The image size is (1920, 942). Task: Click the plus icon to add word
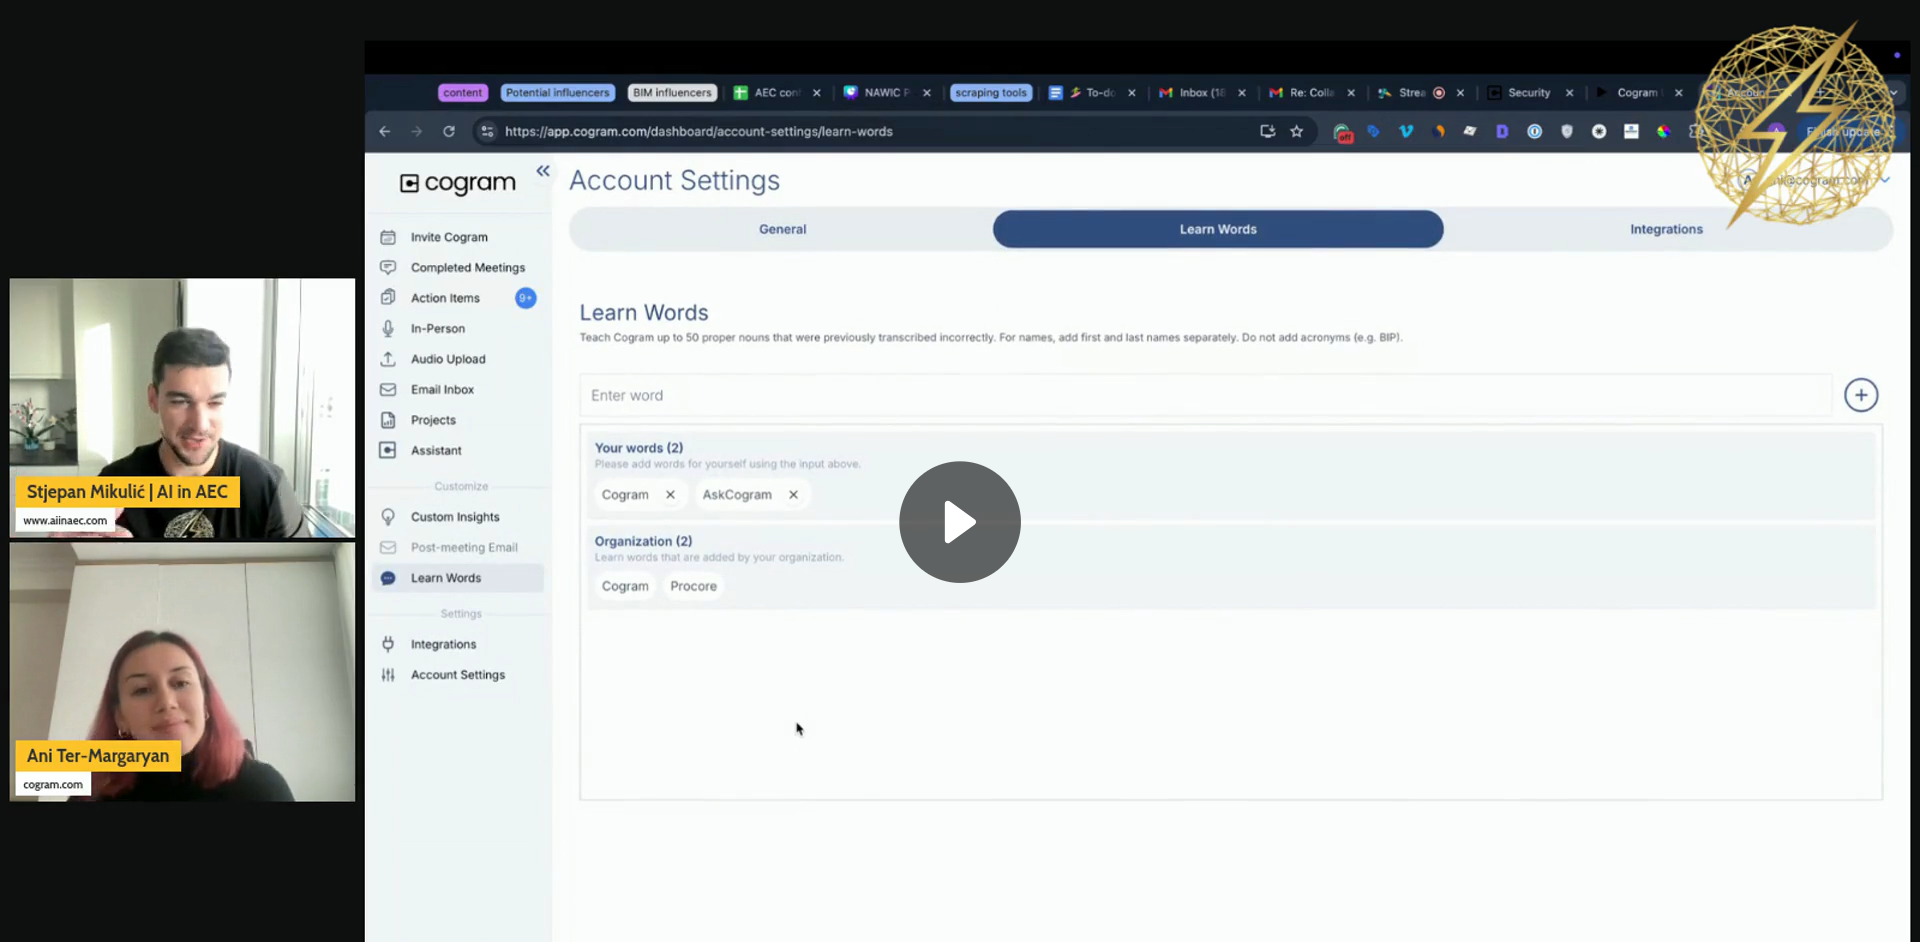coord(1860,395)
